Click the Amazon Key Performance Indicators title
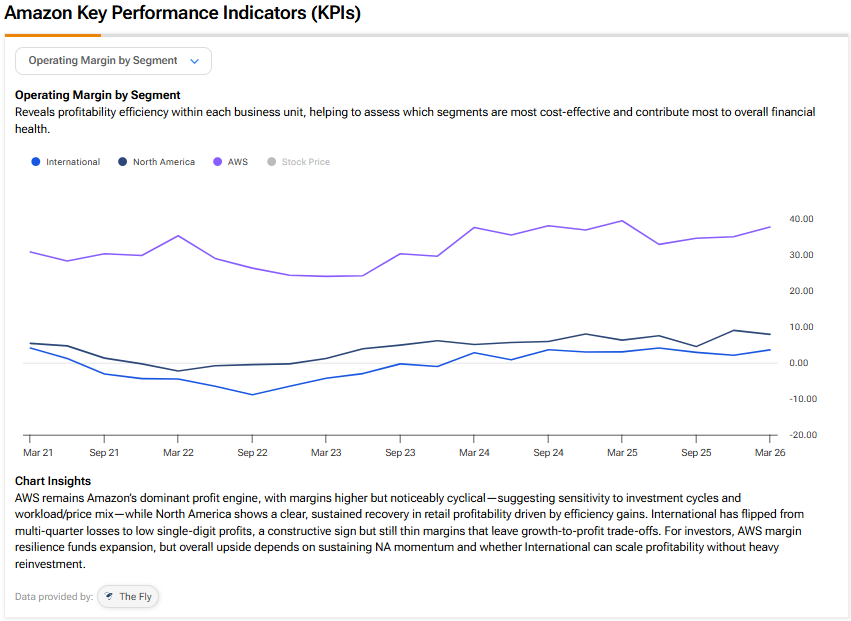Viewport: 851px width, 621px height. pyautogui.click(x=182, y=12)
